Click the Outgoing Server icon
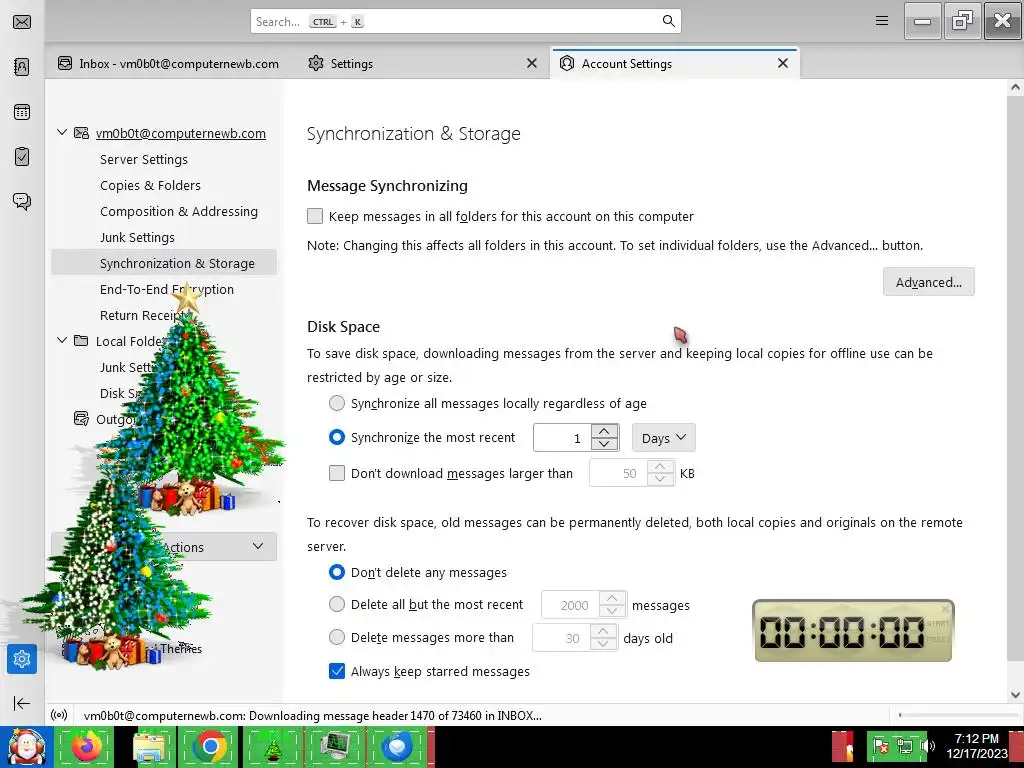This screenshot has width=1024, height=768. (x=81, y=419)
